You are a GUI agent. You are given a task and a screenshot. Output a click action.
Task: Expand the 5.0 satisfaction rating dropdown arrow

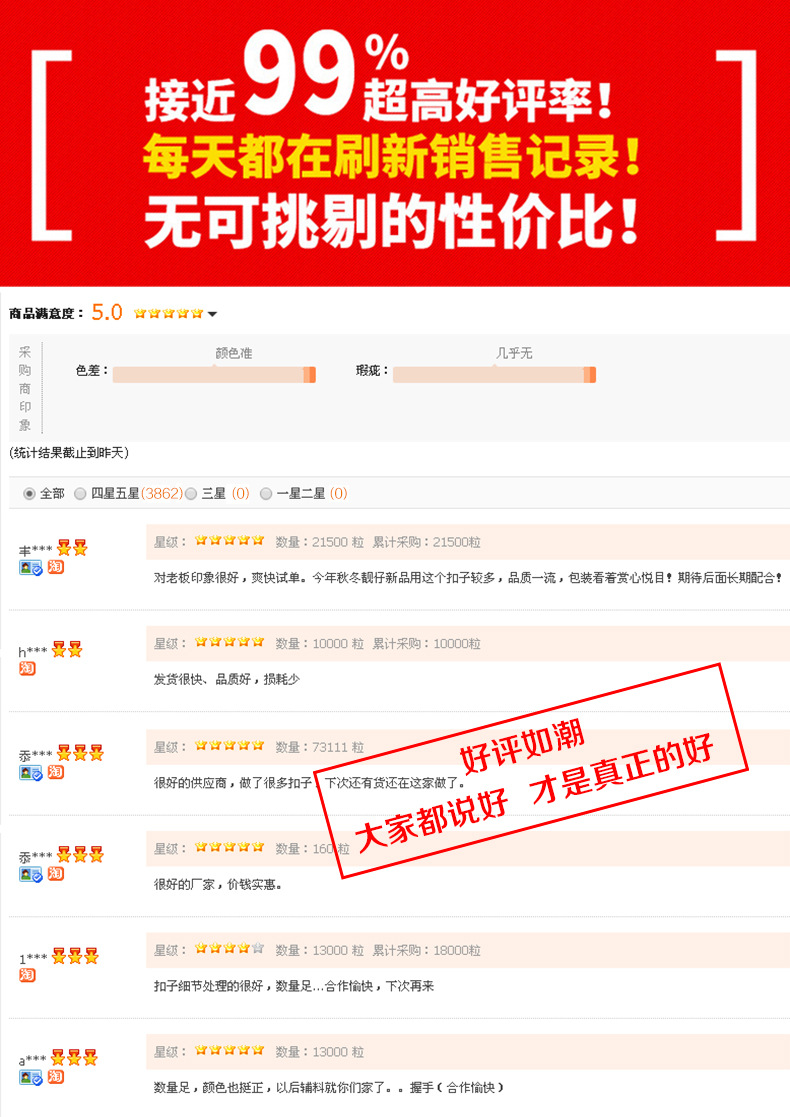[212, 314]
